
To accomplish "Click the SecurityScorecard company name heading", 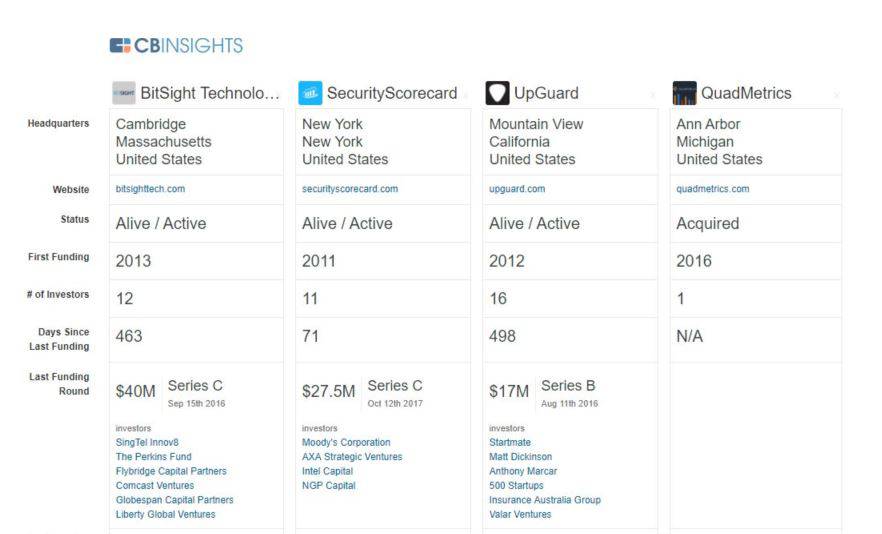I will coord(392,93).
